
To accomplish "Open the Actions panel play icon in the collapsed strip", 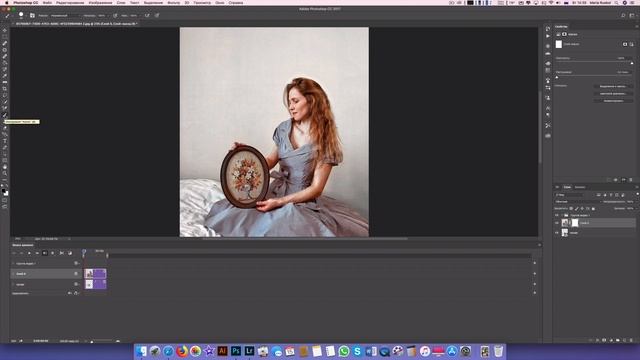I will coord(548,36).
